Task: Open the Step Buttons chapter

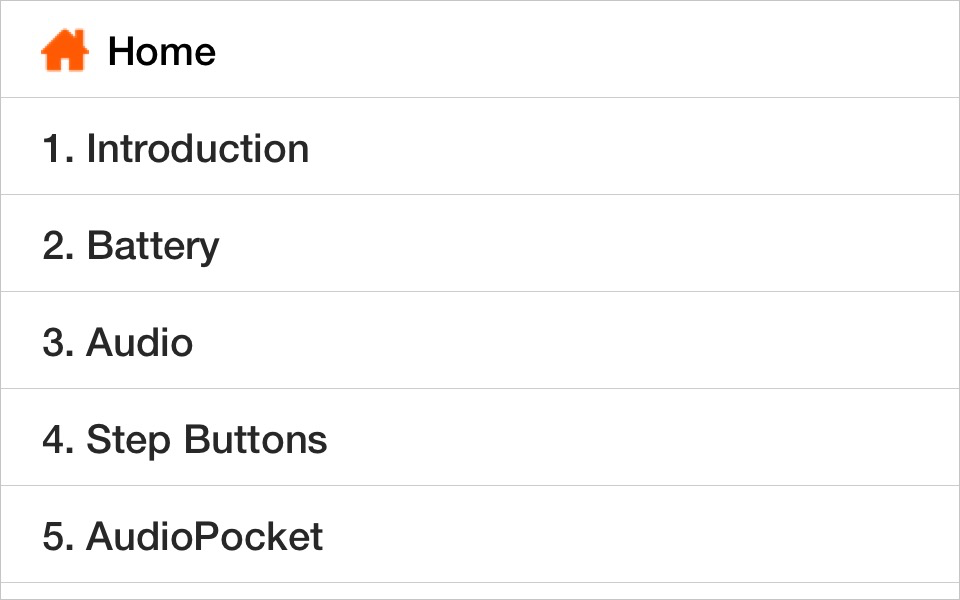Action: pos(206,440)
